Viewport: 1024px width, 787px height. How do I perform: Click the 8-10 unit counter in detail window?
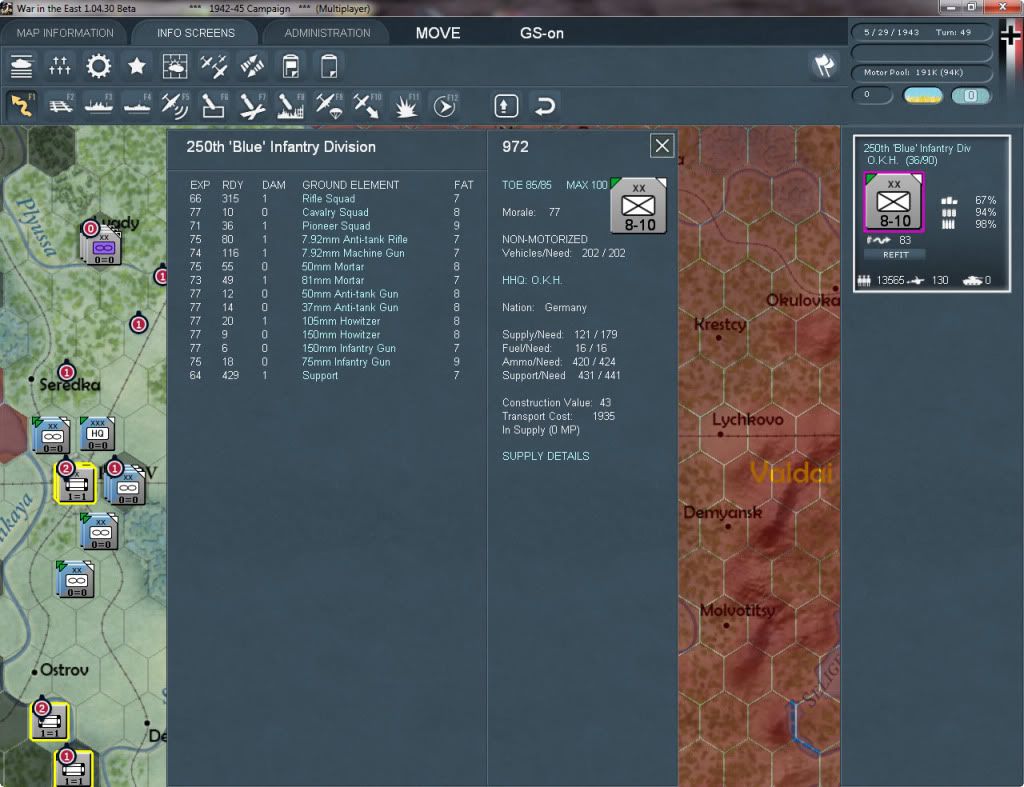(x=639, y=206)
